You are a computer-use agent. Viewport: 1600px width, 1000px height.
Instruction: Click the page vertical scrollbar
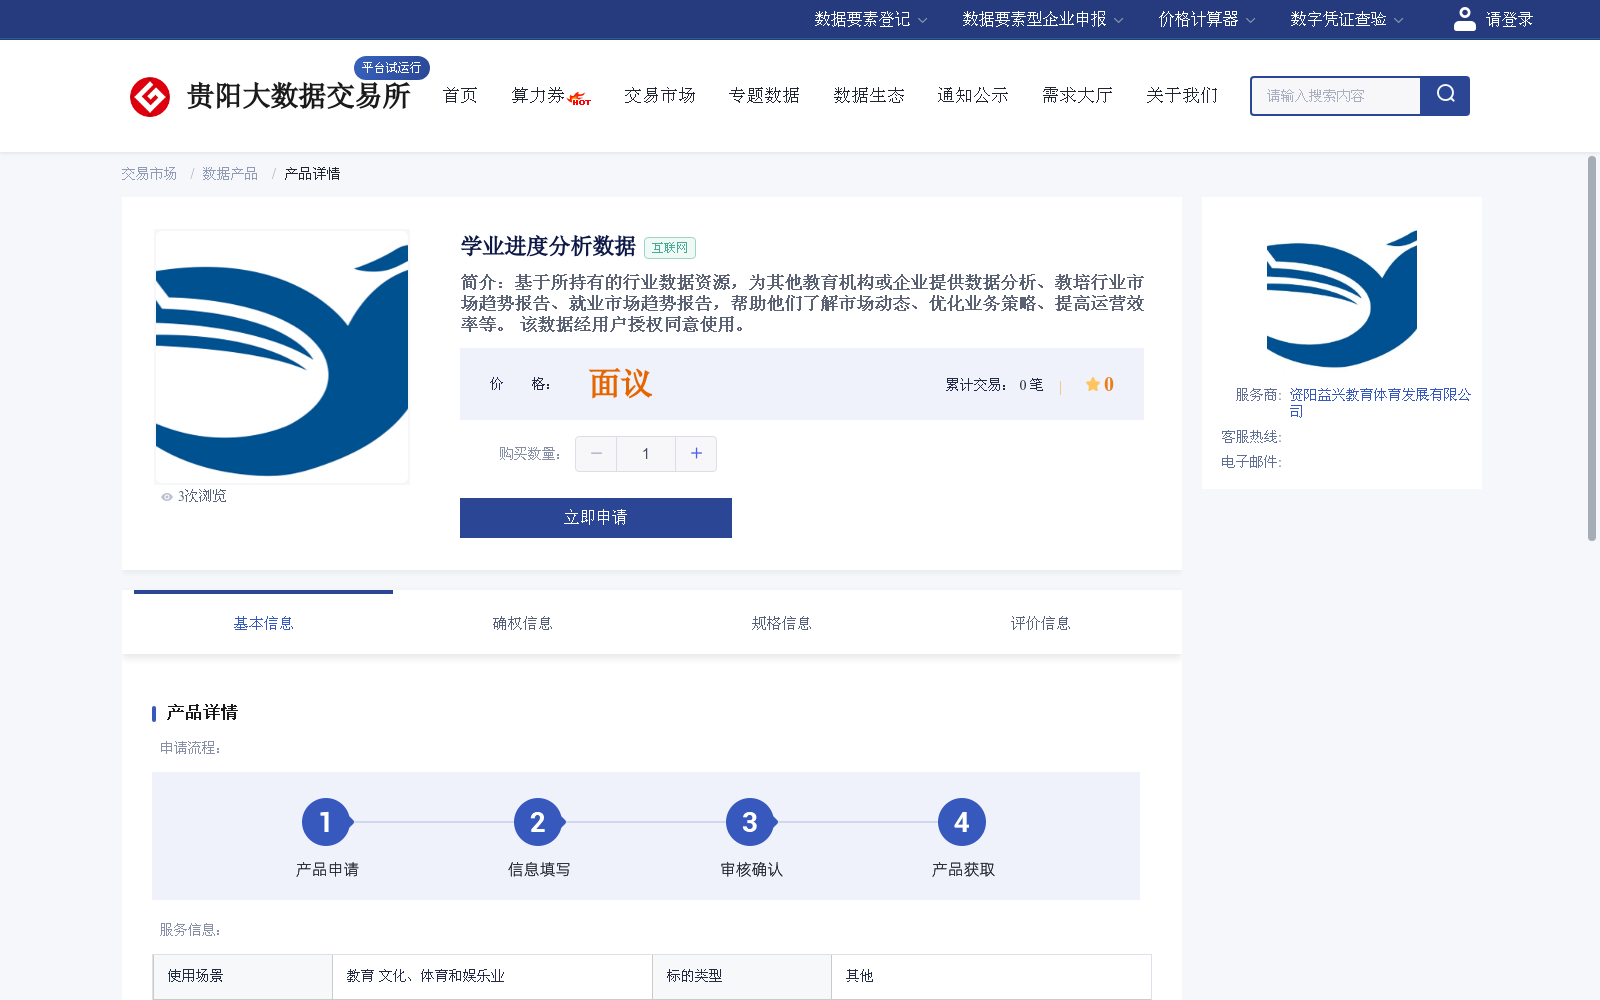pos(1592,348)
